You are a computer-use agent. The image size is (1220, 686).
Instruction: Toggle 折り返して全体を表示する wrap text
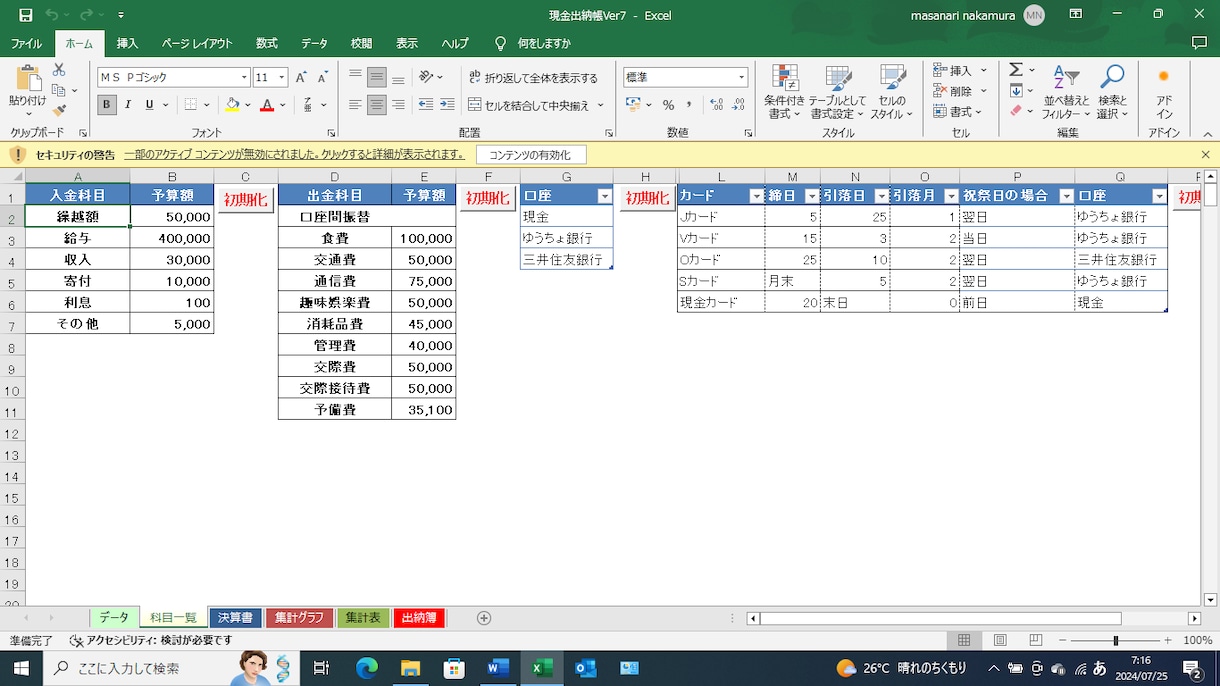(x=533, y=77)
